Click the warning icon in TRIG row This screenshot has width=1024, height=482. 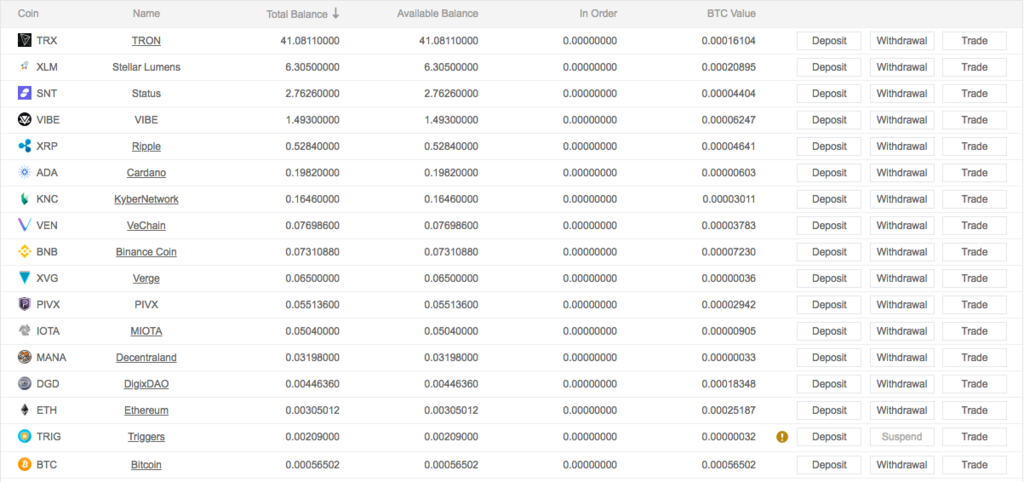(x=782, y=437)
